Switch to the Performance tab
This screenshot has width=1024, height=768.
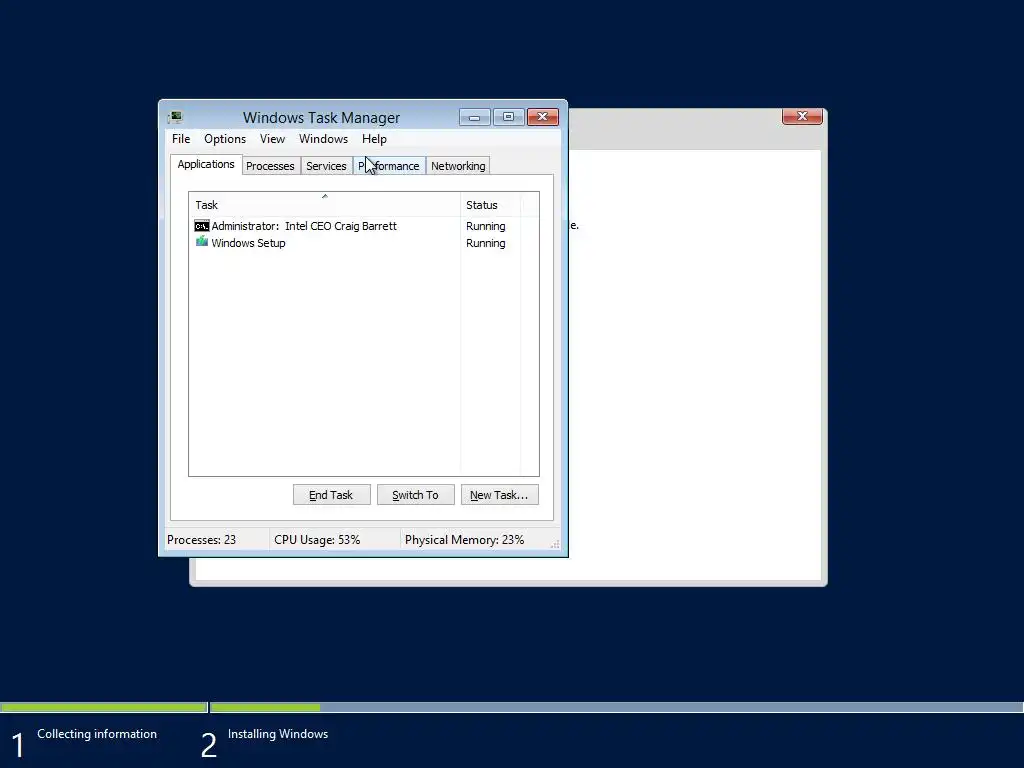click(x=389, y=166)
